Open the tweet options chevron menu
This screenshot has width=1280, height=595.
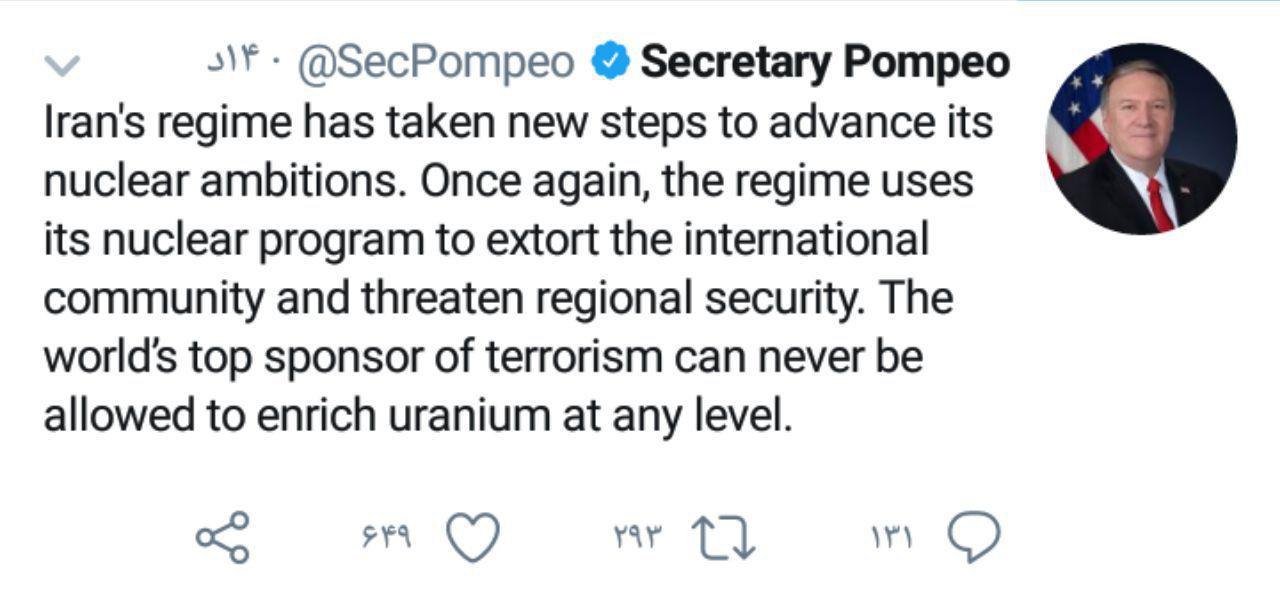coord(63,66)
